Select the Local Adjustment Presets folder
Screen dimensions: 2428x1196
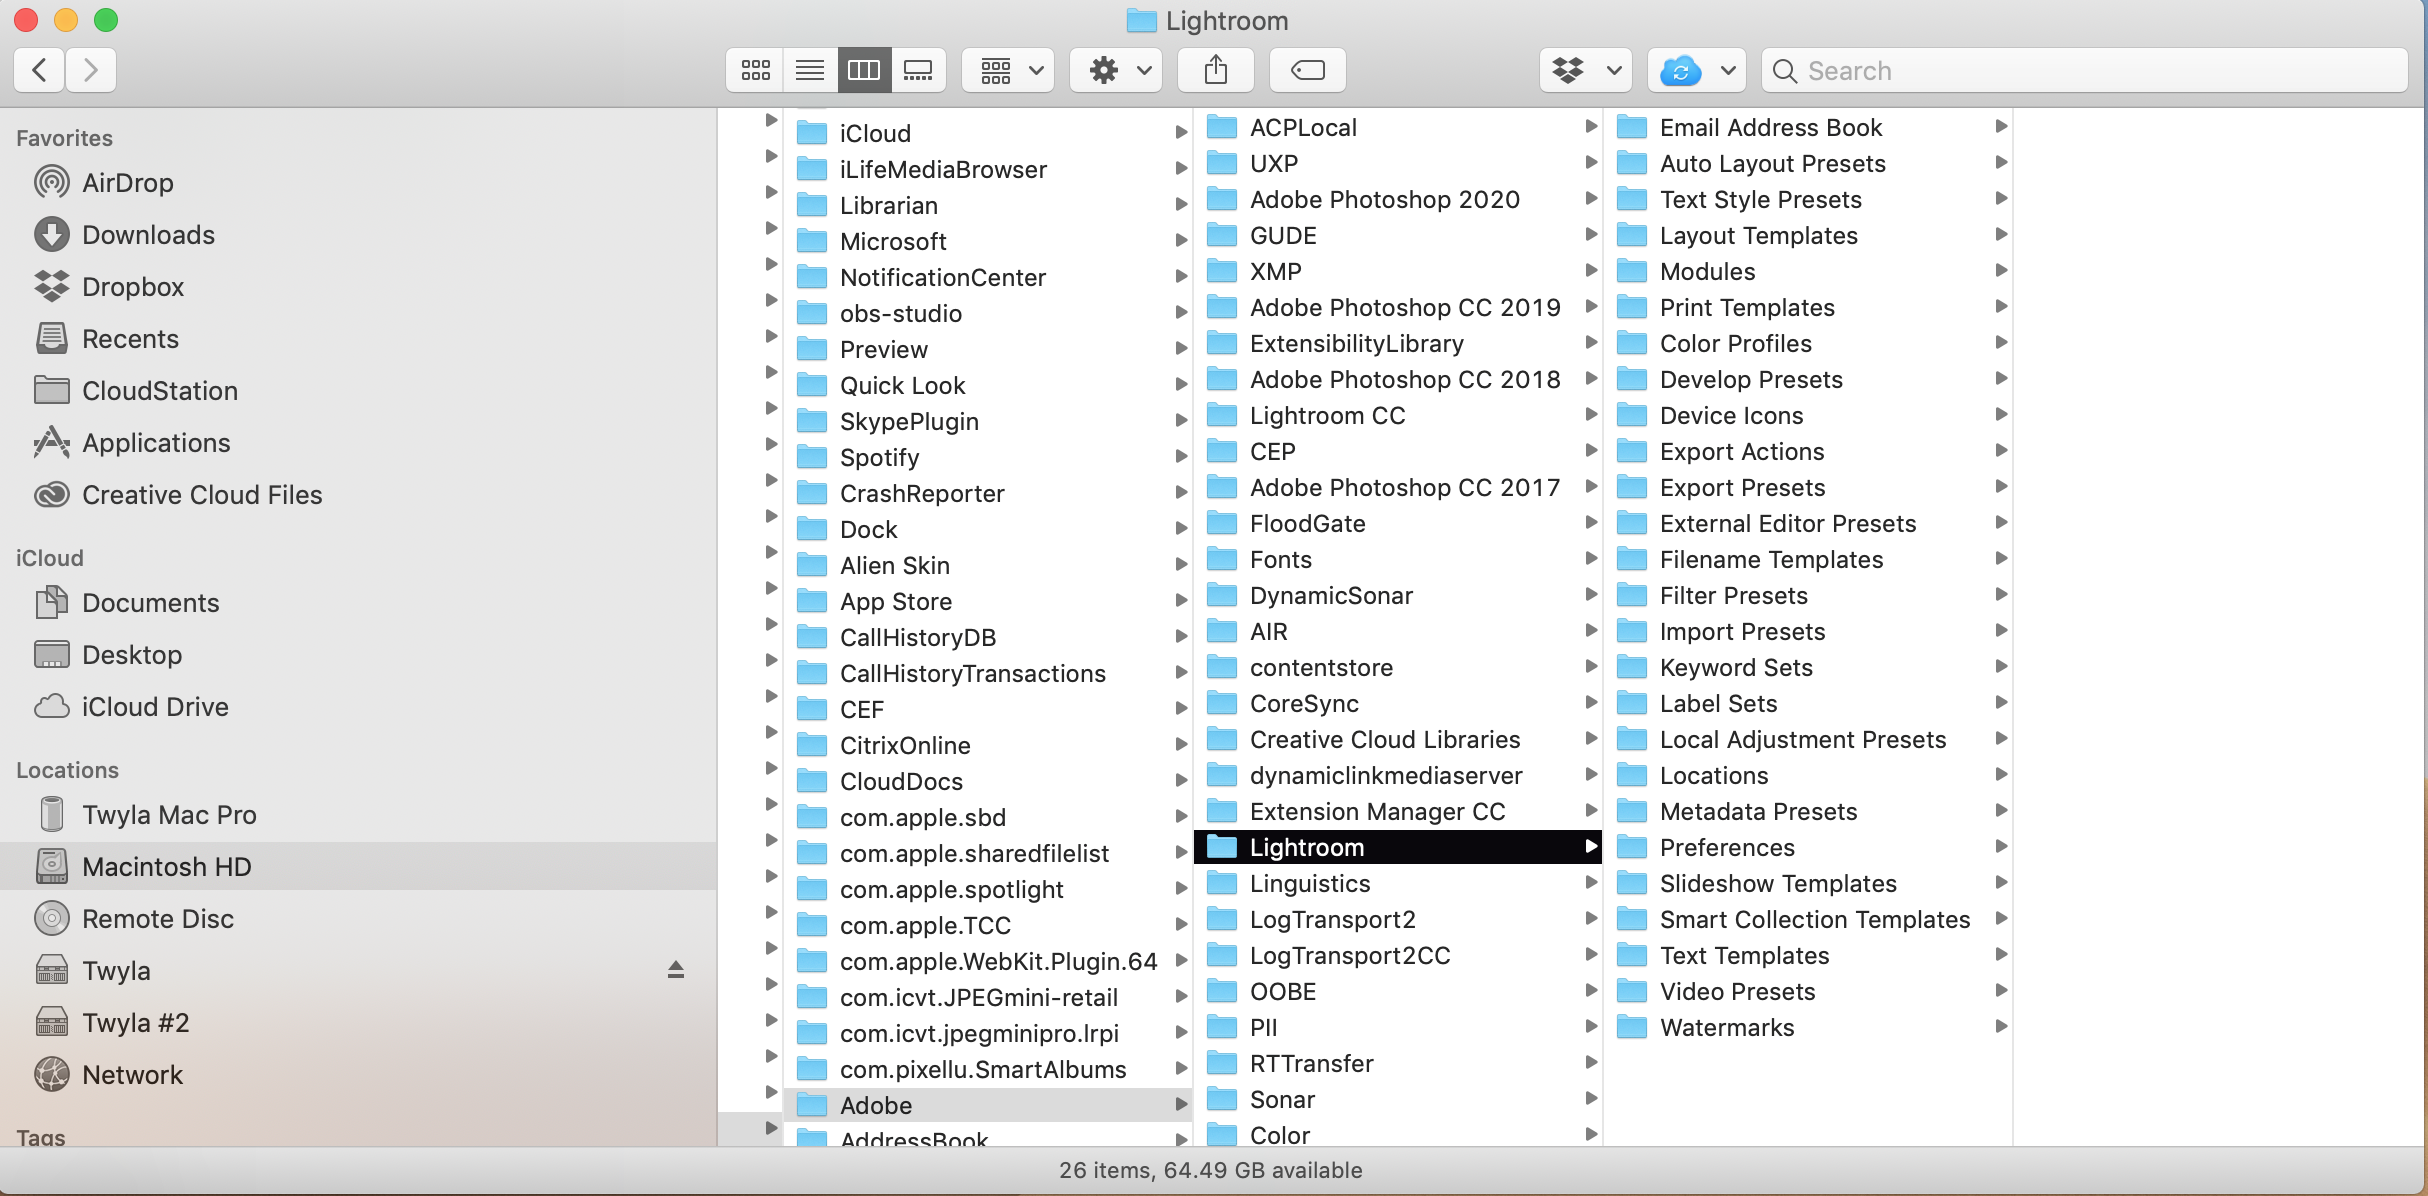pyautogui.click(x=1808, y=739)
